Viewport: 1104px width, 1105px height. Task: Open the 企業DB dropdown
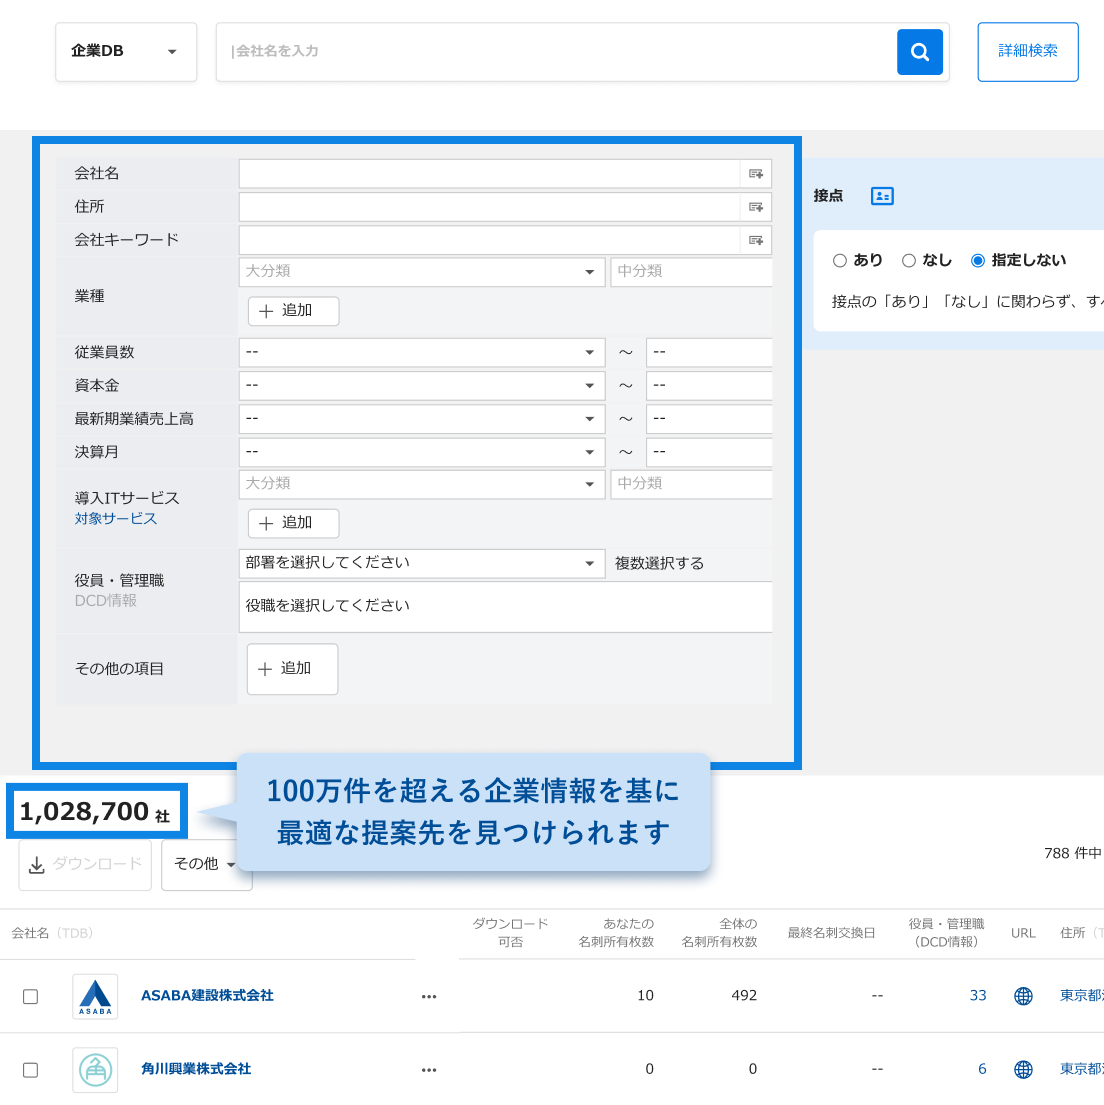(x=126, y=52)
